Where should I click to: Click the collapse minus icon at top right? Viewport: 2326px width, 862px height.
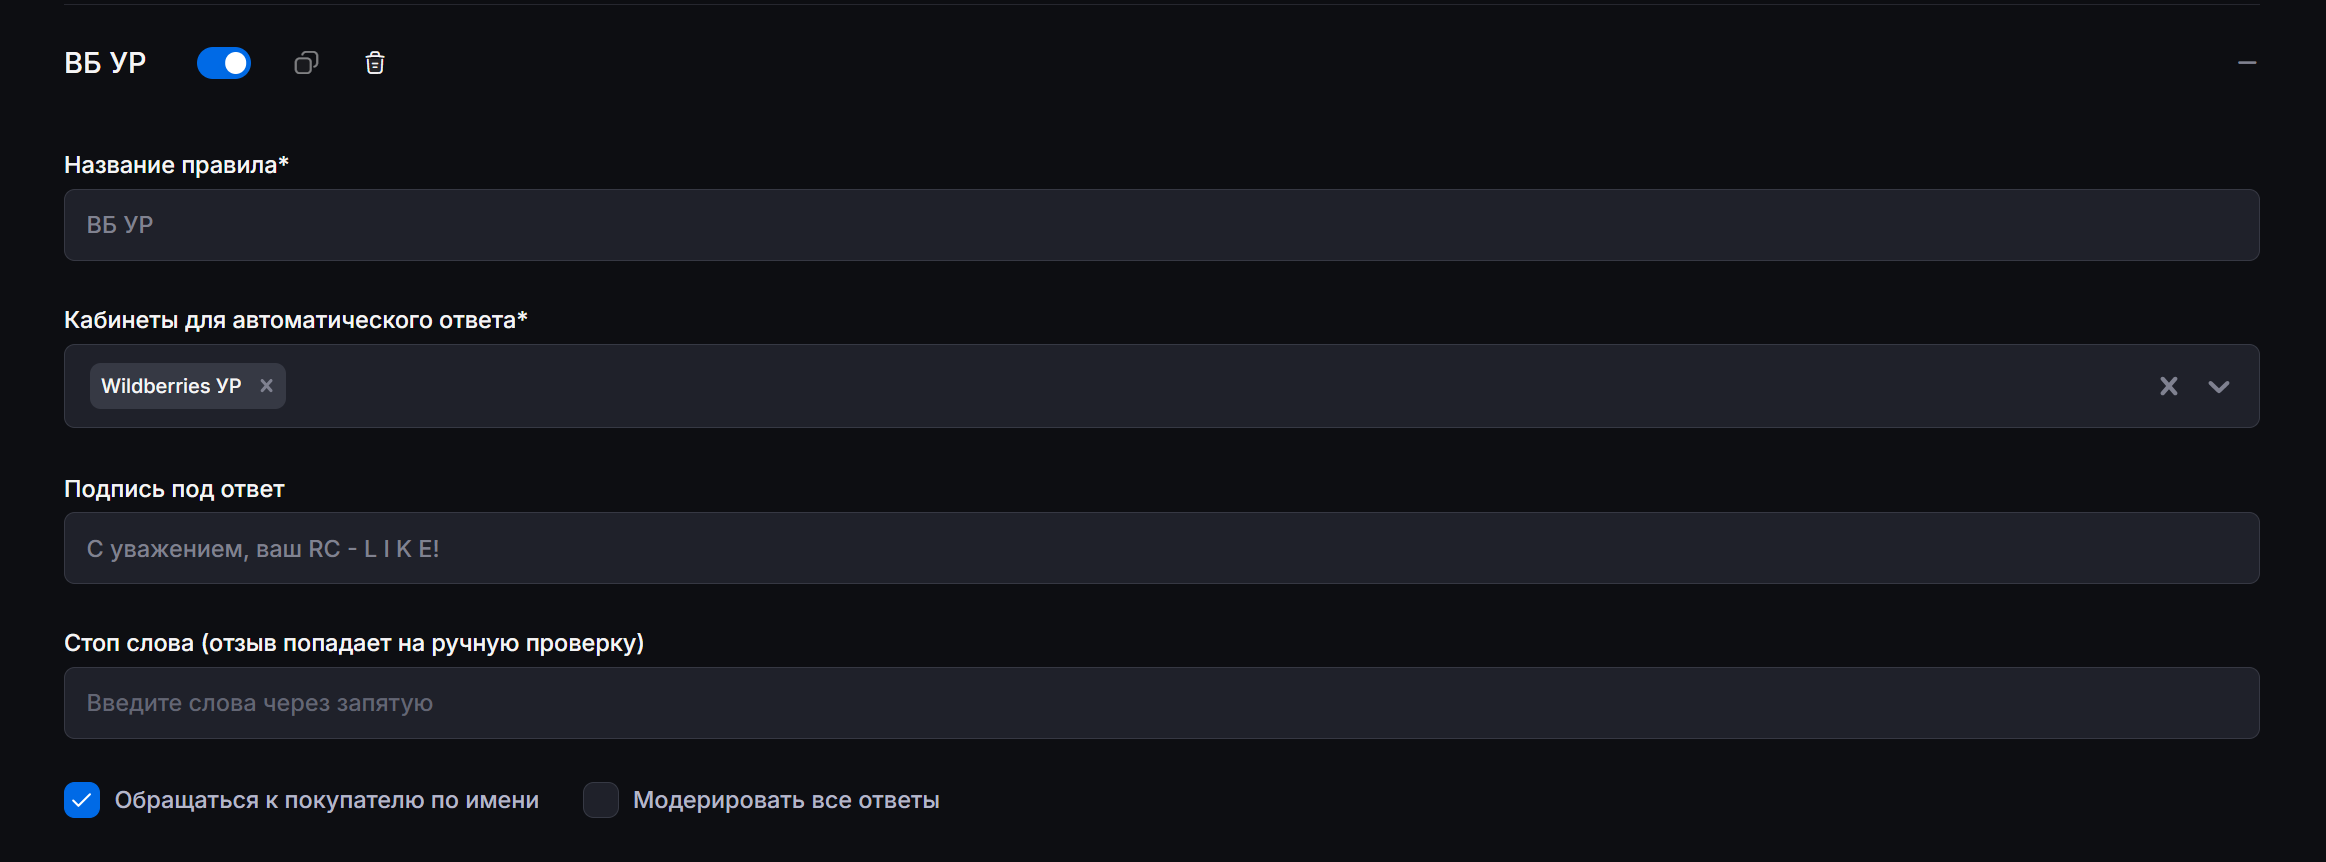pos(2248,62)
